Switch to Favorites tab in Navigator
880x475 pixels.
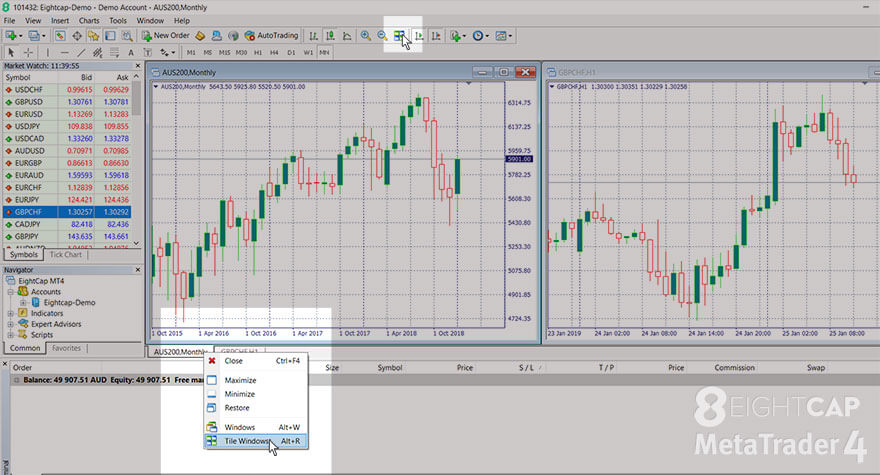[x=66, y=348]
